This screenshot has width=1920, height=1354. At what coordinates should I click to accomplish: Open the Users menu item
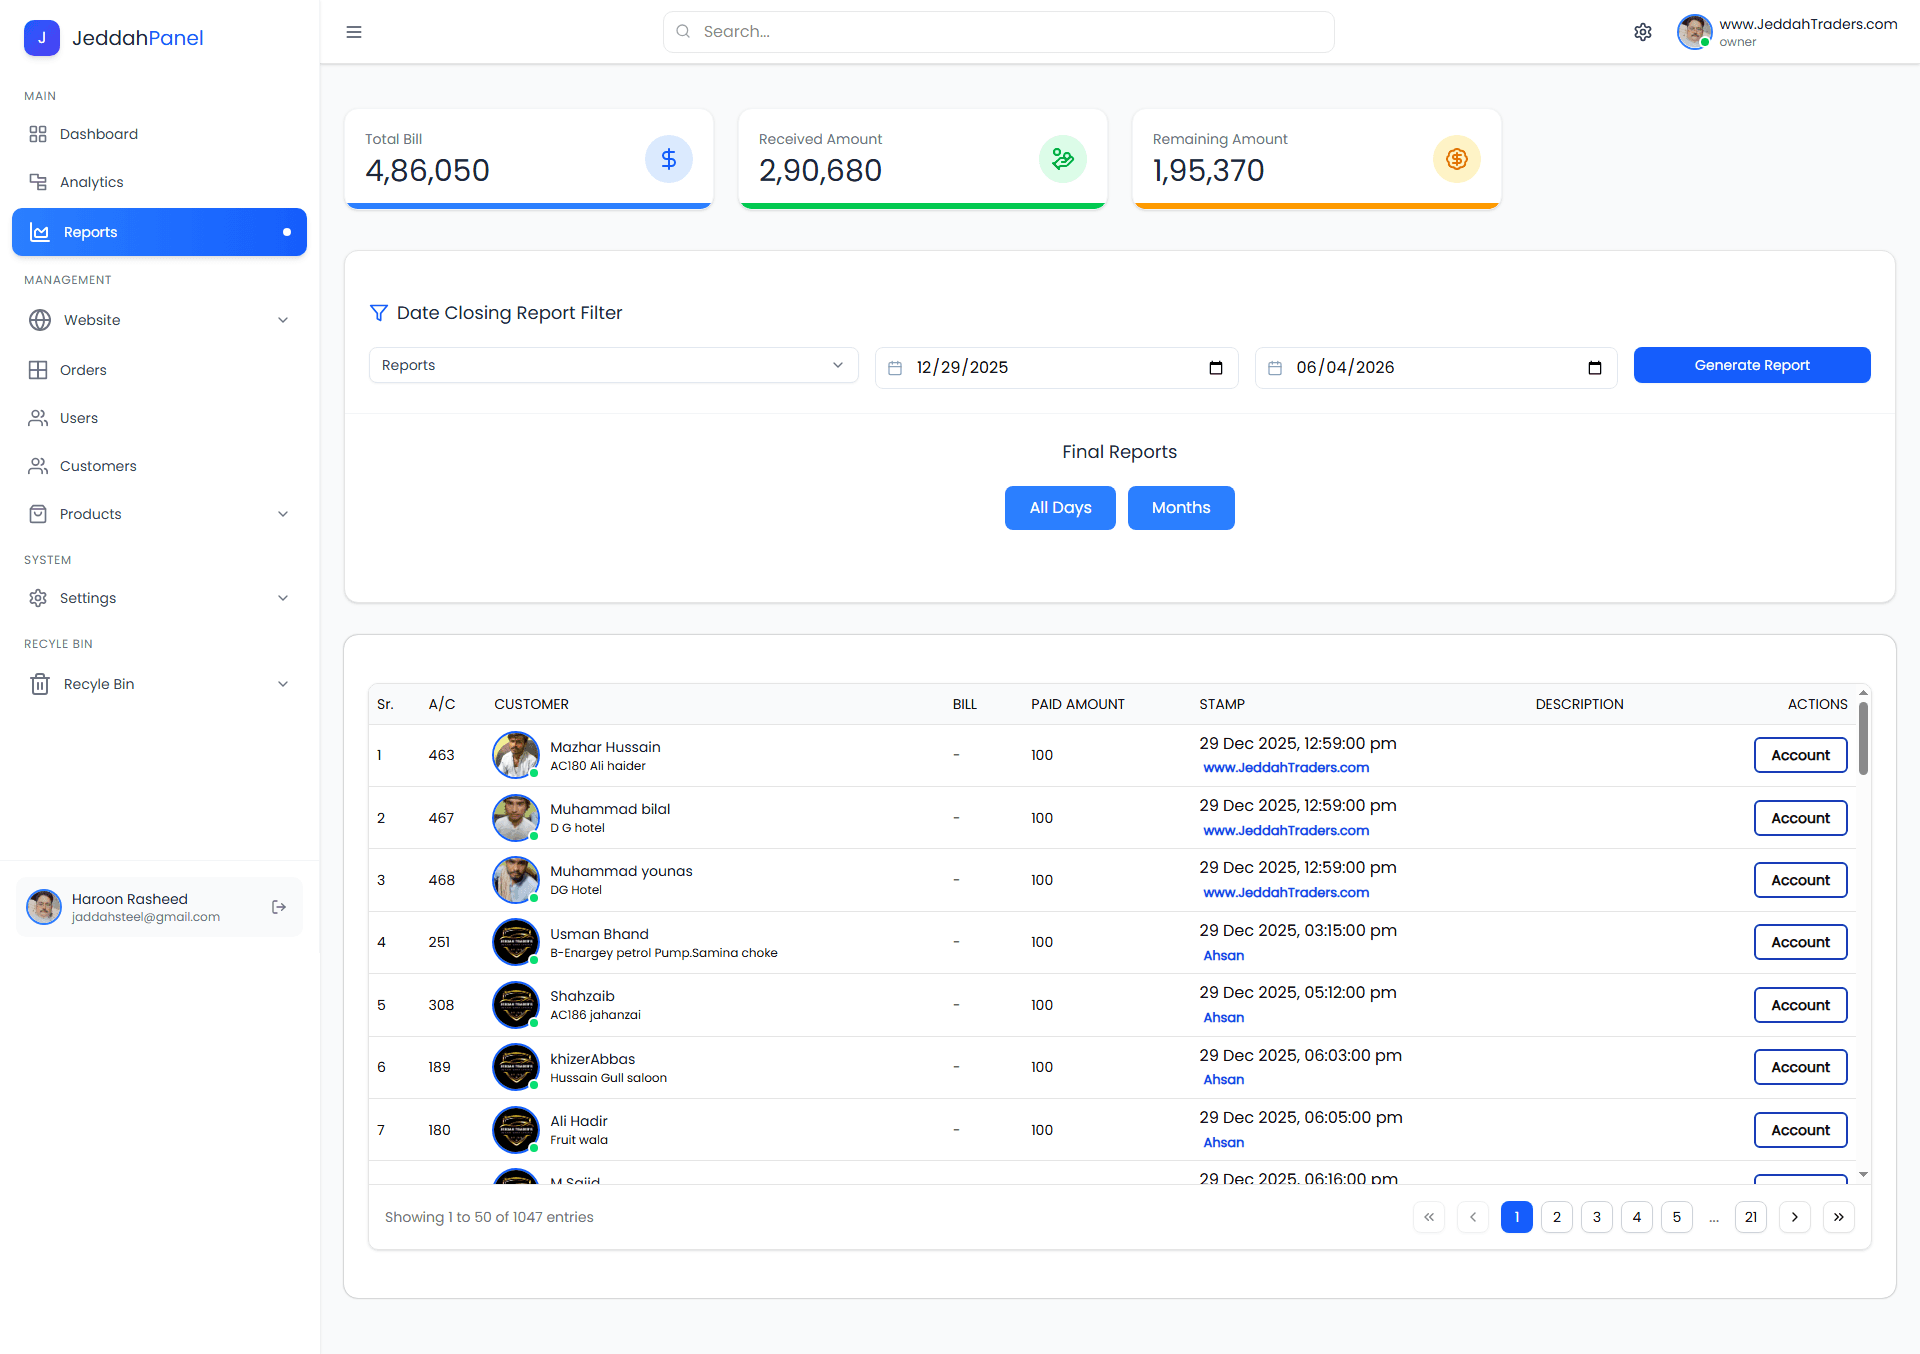pos(160,418)
